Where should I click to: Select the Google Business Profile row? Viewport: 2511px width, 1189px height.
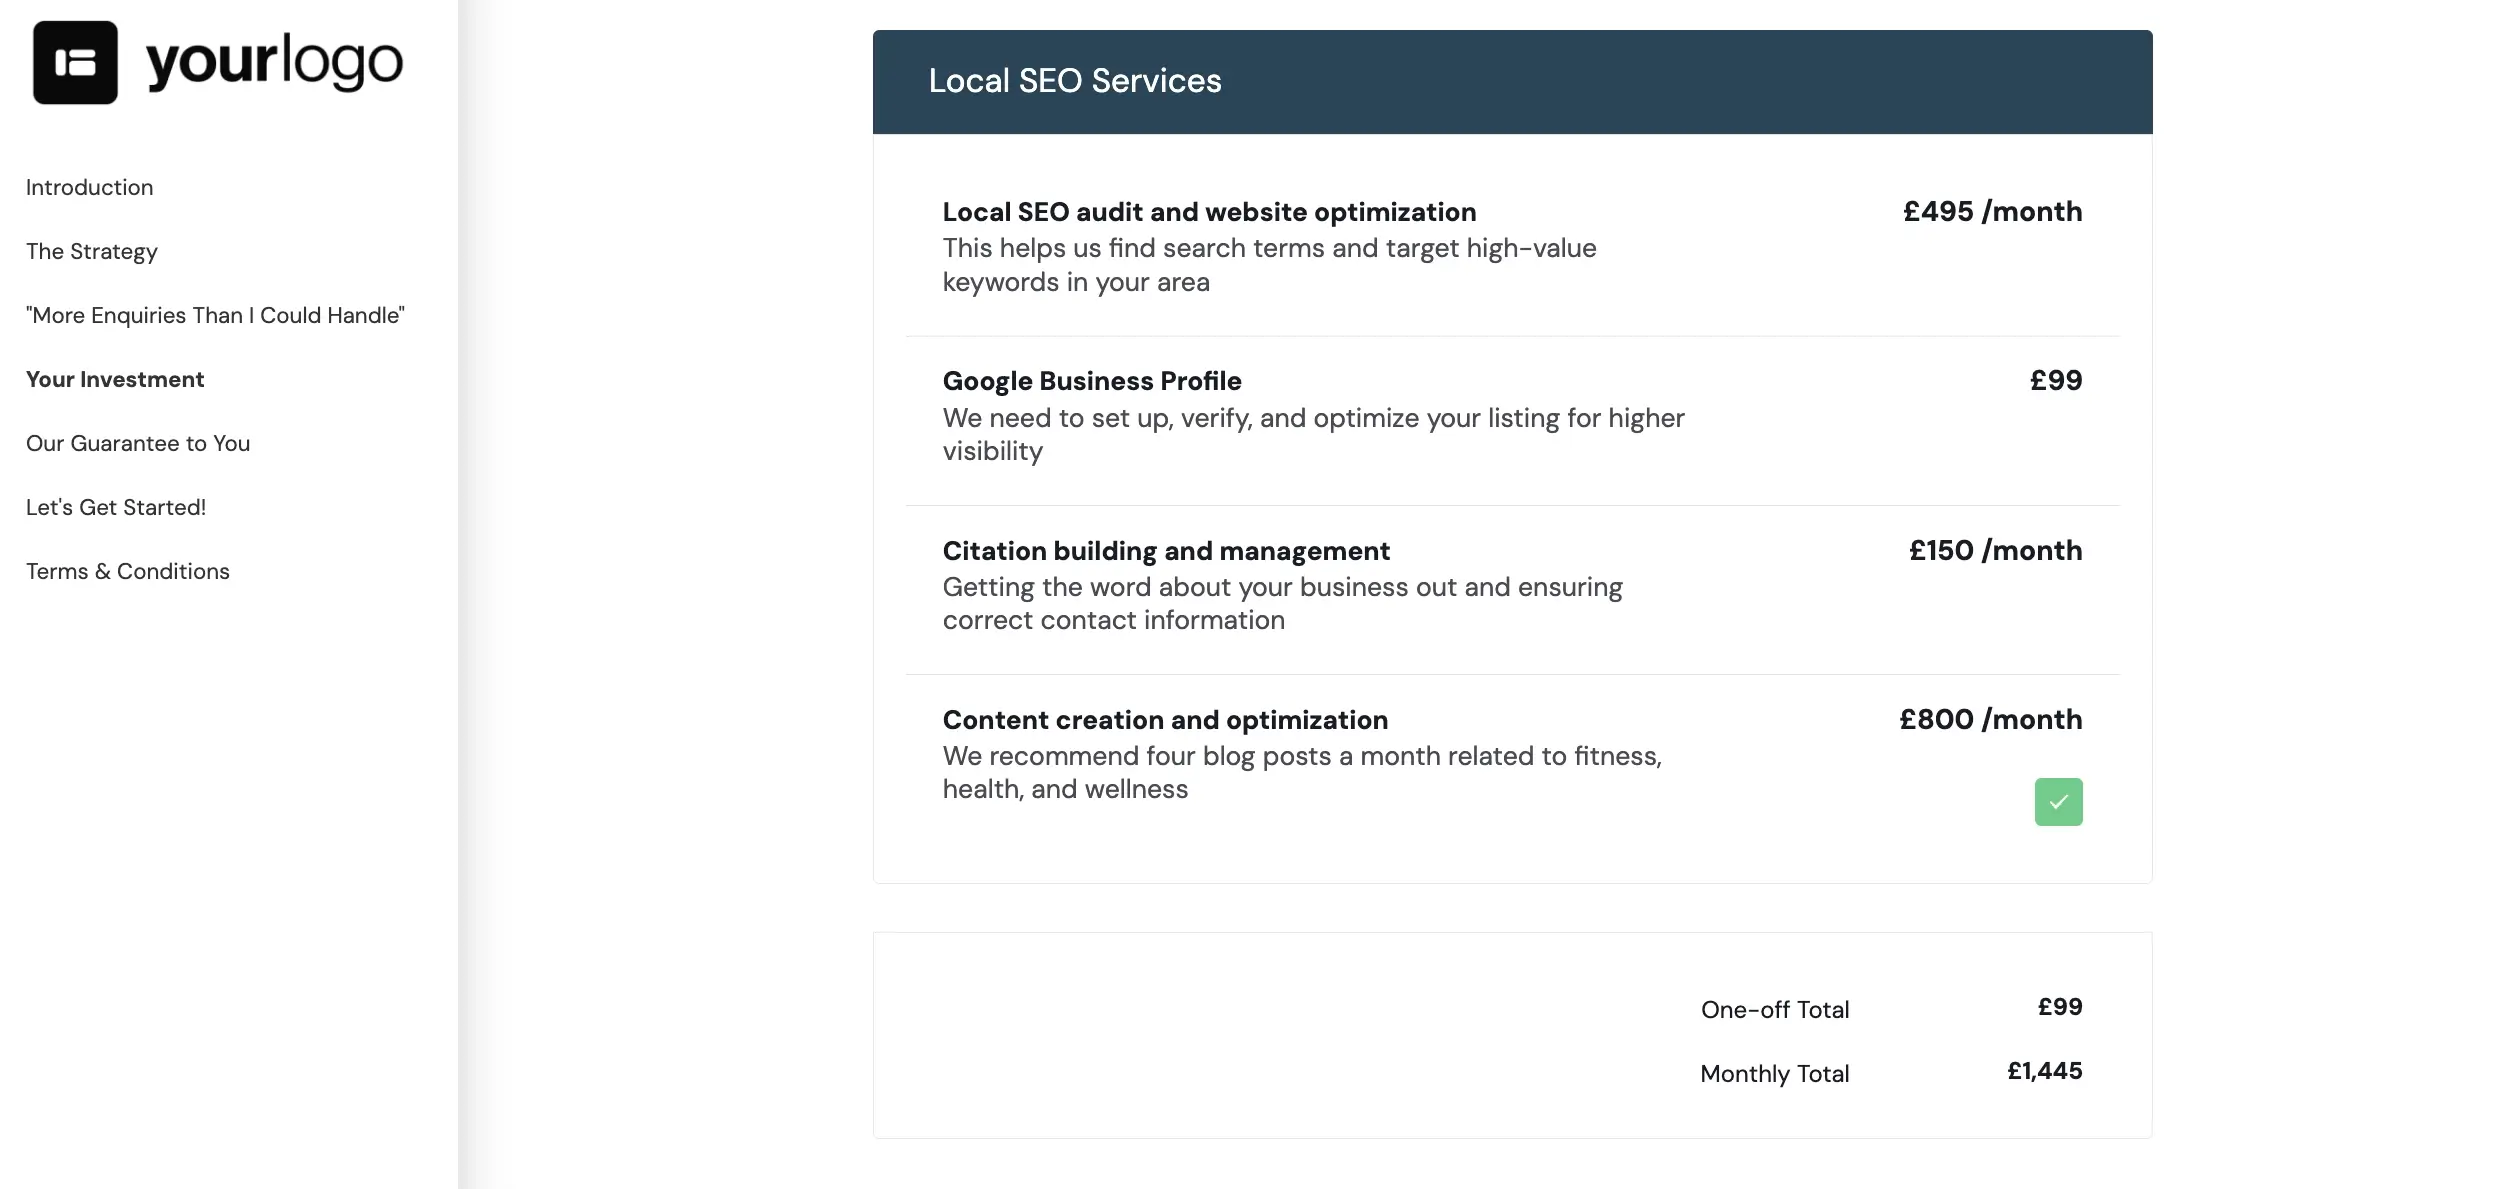(x=1092, y=381)
